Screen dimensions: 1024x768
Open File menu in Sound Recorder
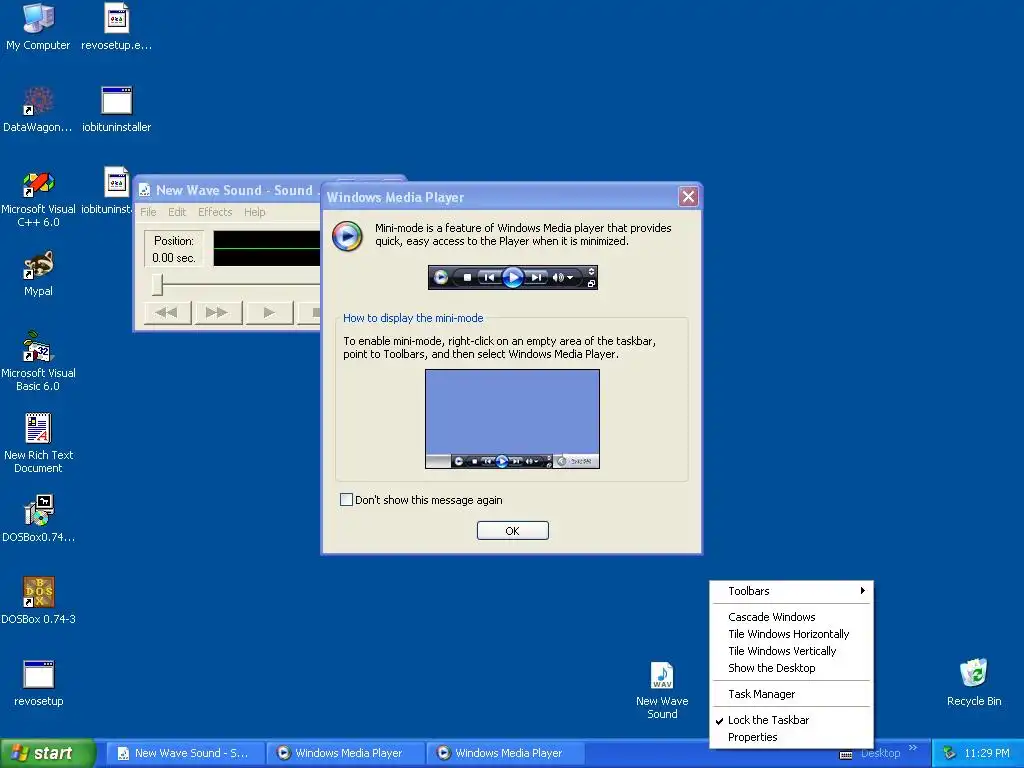point(148,212)
